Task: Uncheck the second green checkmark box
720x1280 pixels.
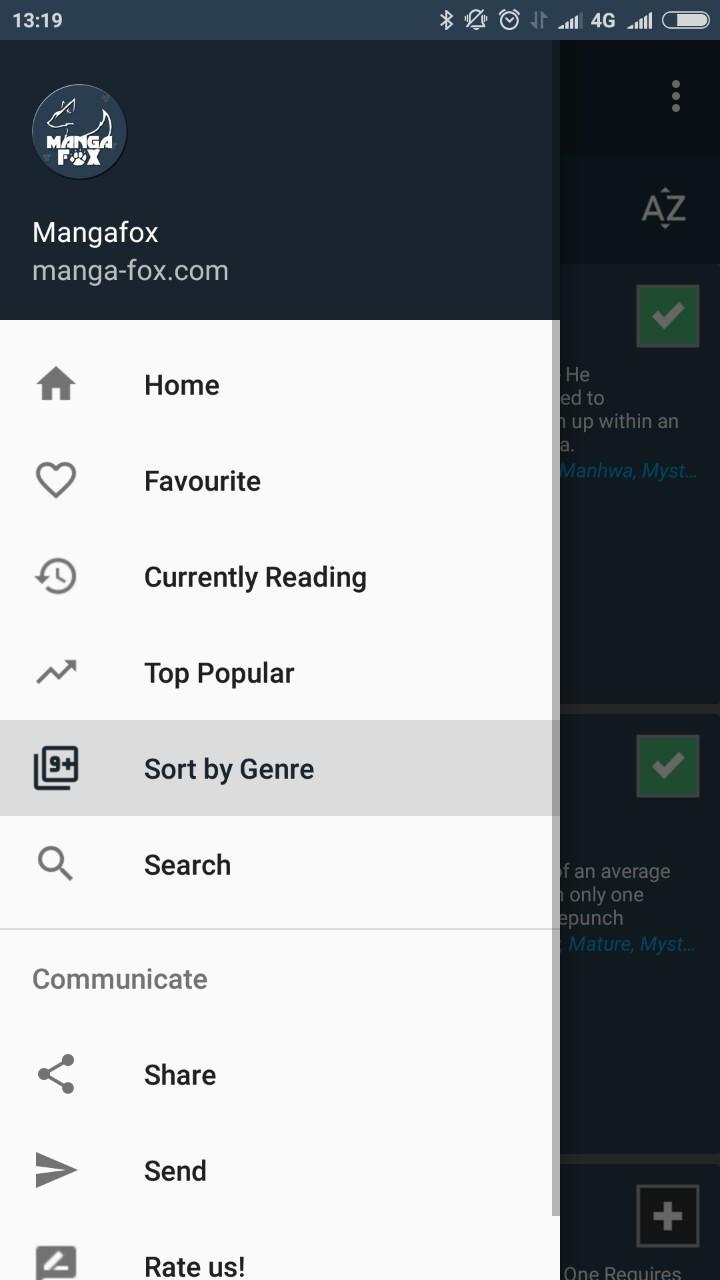Action: [667, 766]
